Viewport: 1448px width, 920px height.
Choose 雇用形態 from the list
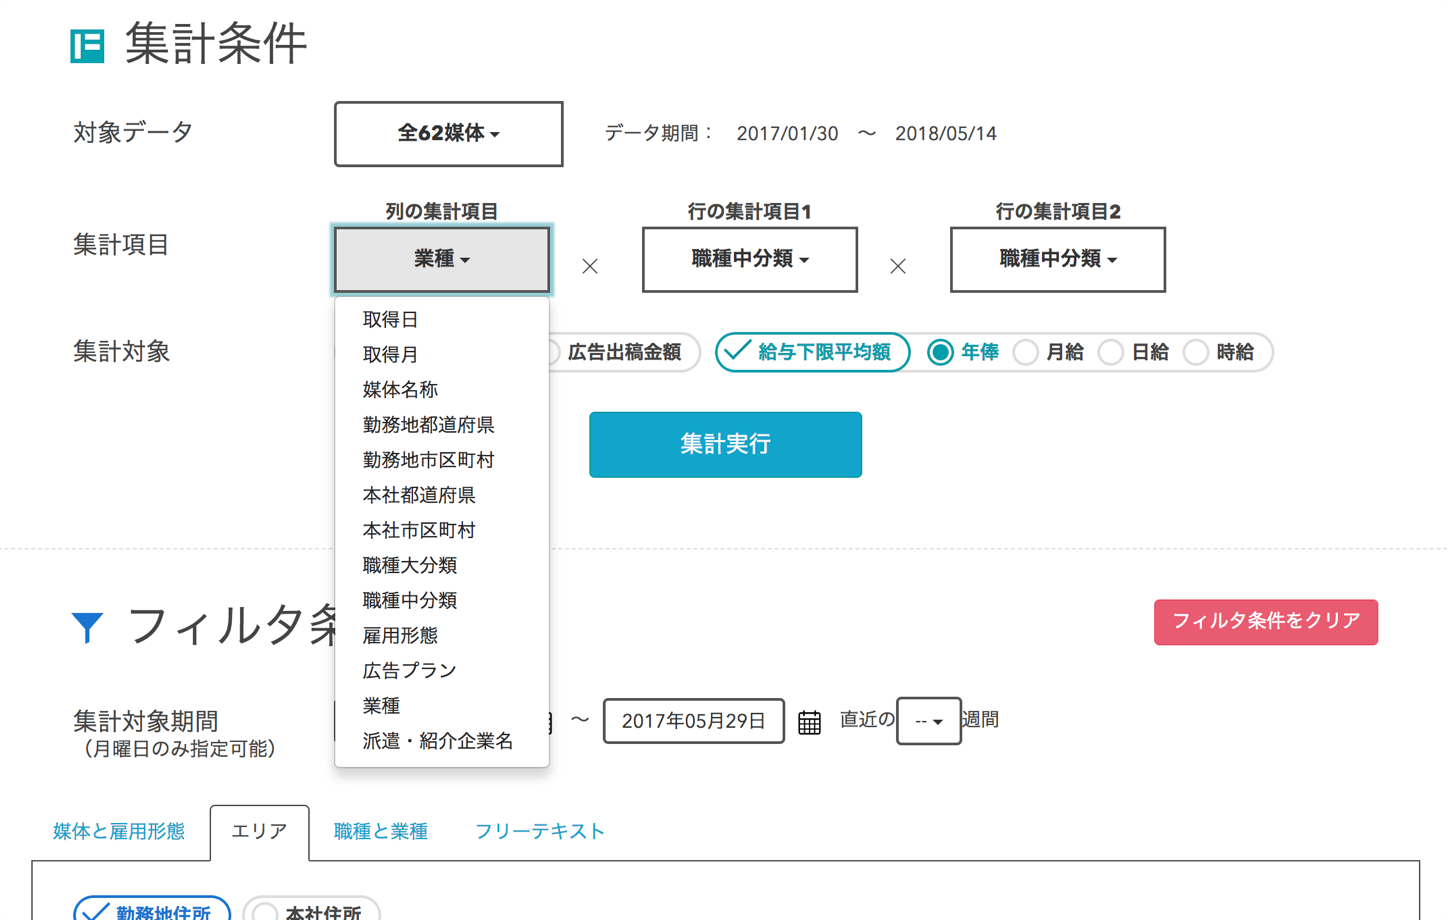click(x=442, y=635)
